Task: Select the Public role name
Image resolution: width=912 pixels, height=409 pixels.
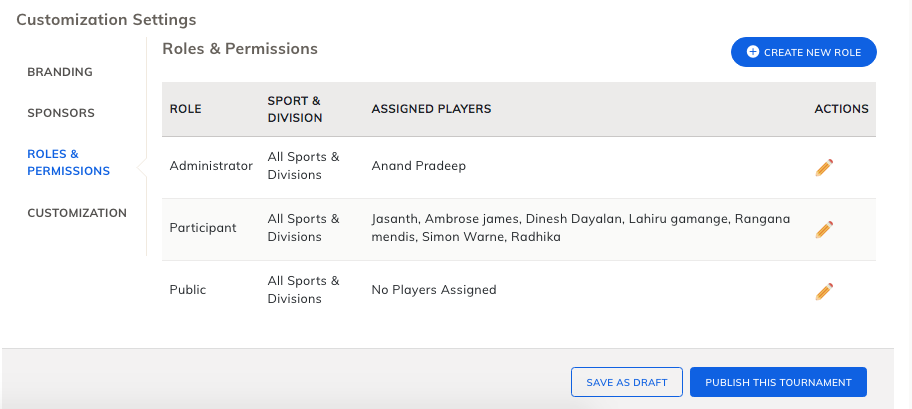Action: click(x=188, y=290)
